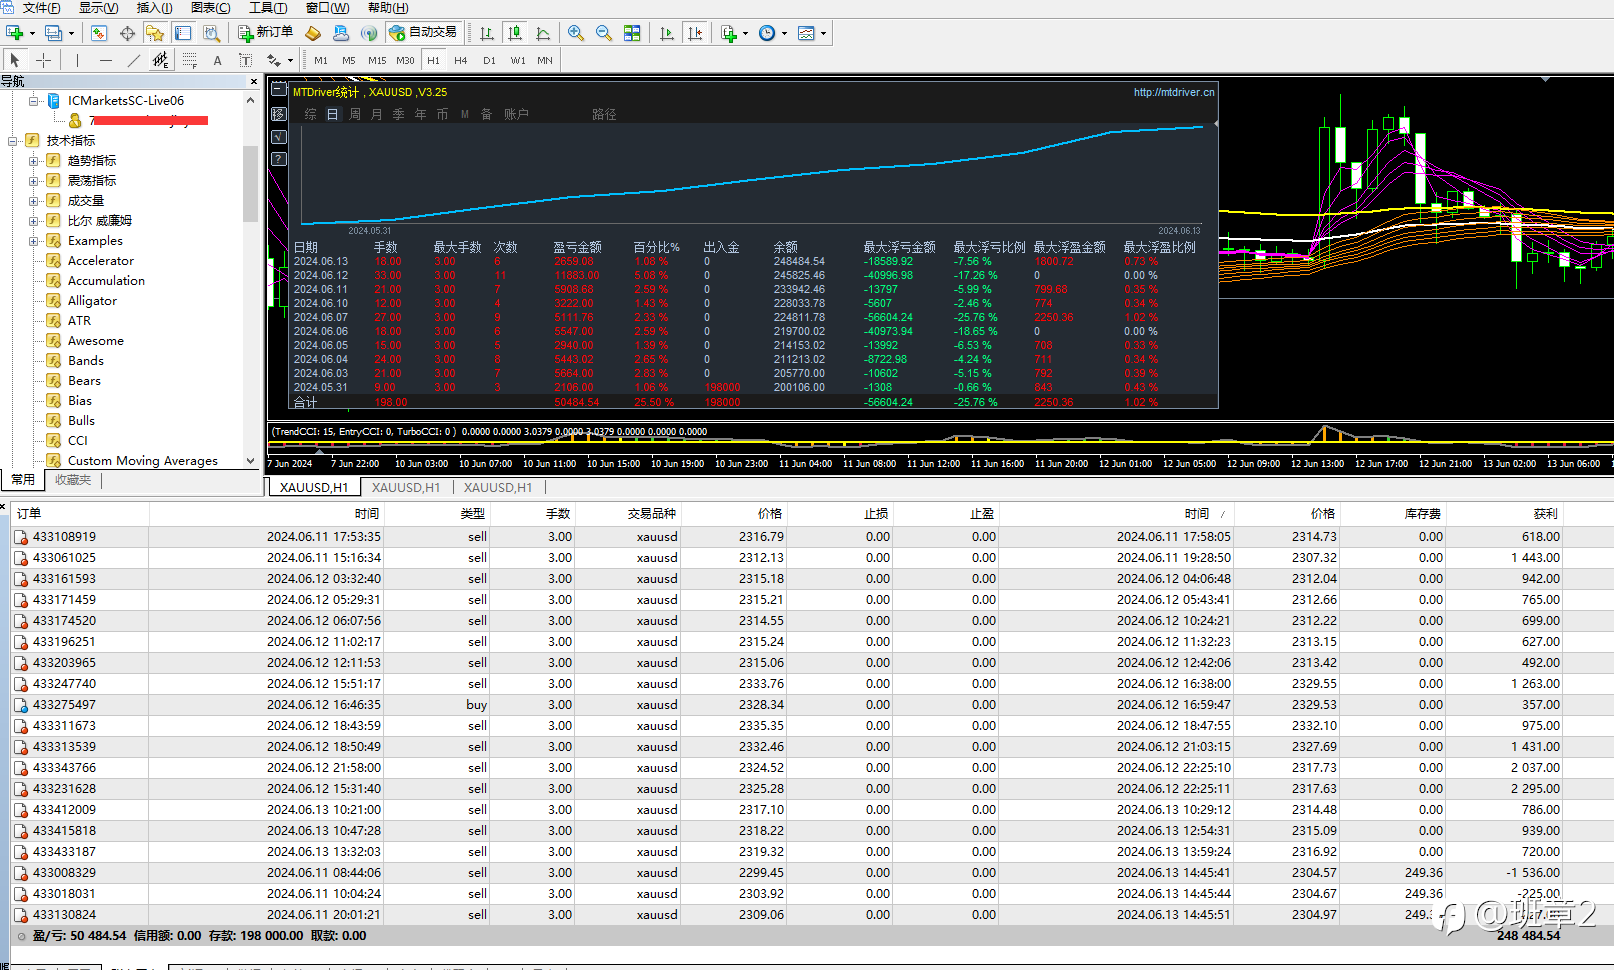Viewport: 1614px width, 970px height.
Task: Click the zoom out magnifier icon
Action: [x=604, y=33]
